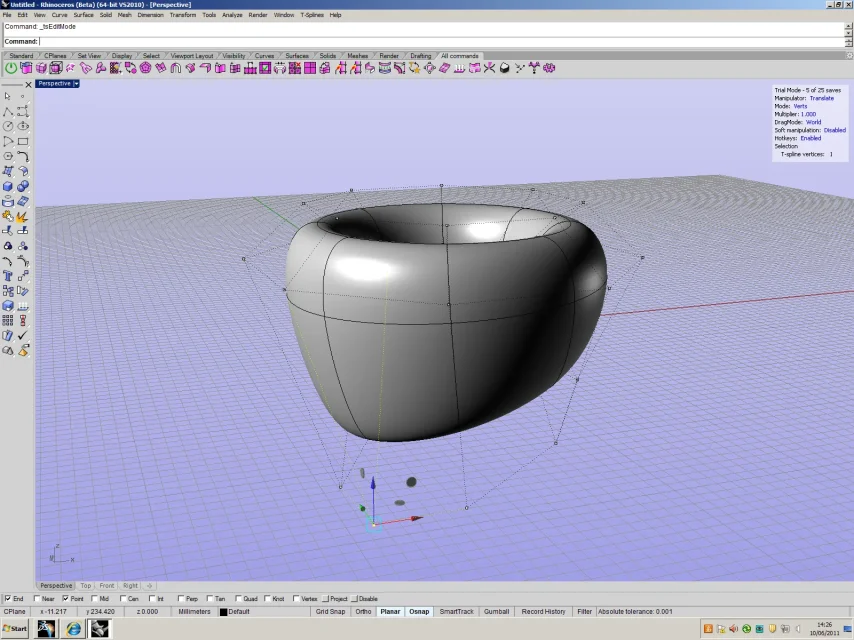Screen dimensions: 854x640
Task: Click the checkmark icon in left toolbar
Action: [x=23, y=336]
